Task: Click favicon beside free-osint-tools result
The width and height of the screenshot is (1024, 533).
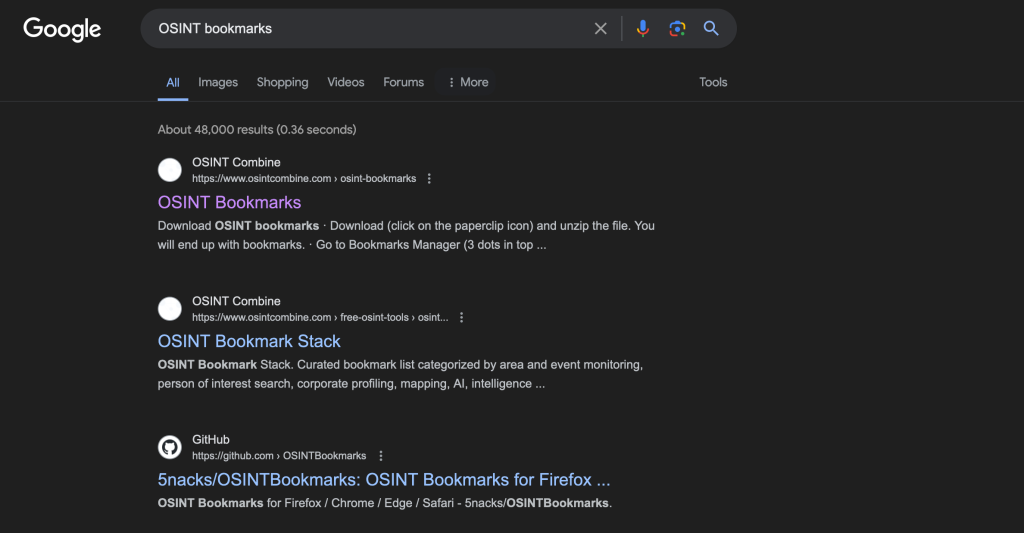Action: [170, 308]
